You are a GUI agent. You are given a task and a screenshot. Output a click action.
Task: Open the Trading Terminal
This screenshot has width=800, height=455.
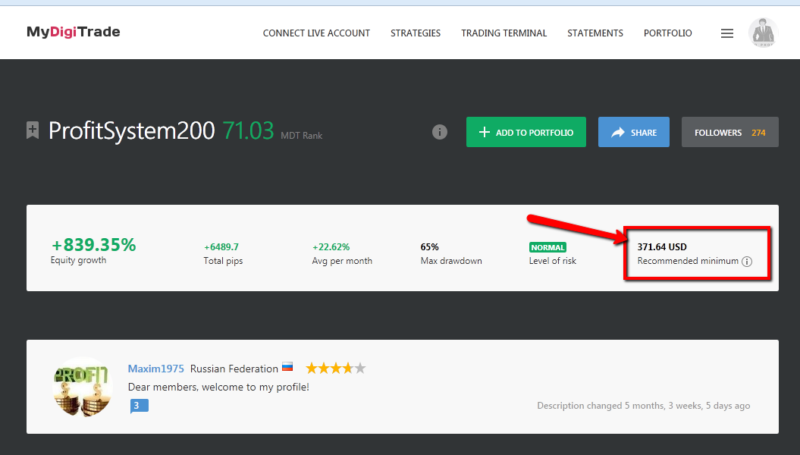(x=504, y=33)
